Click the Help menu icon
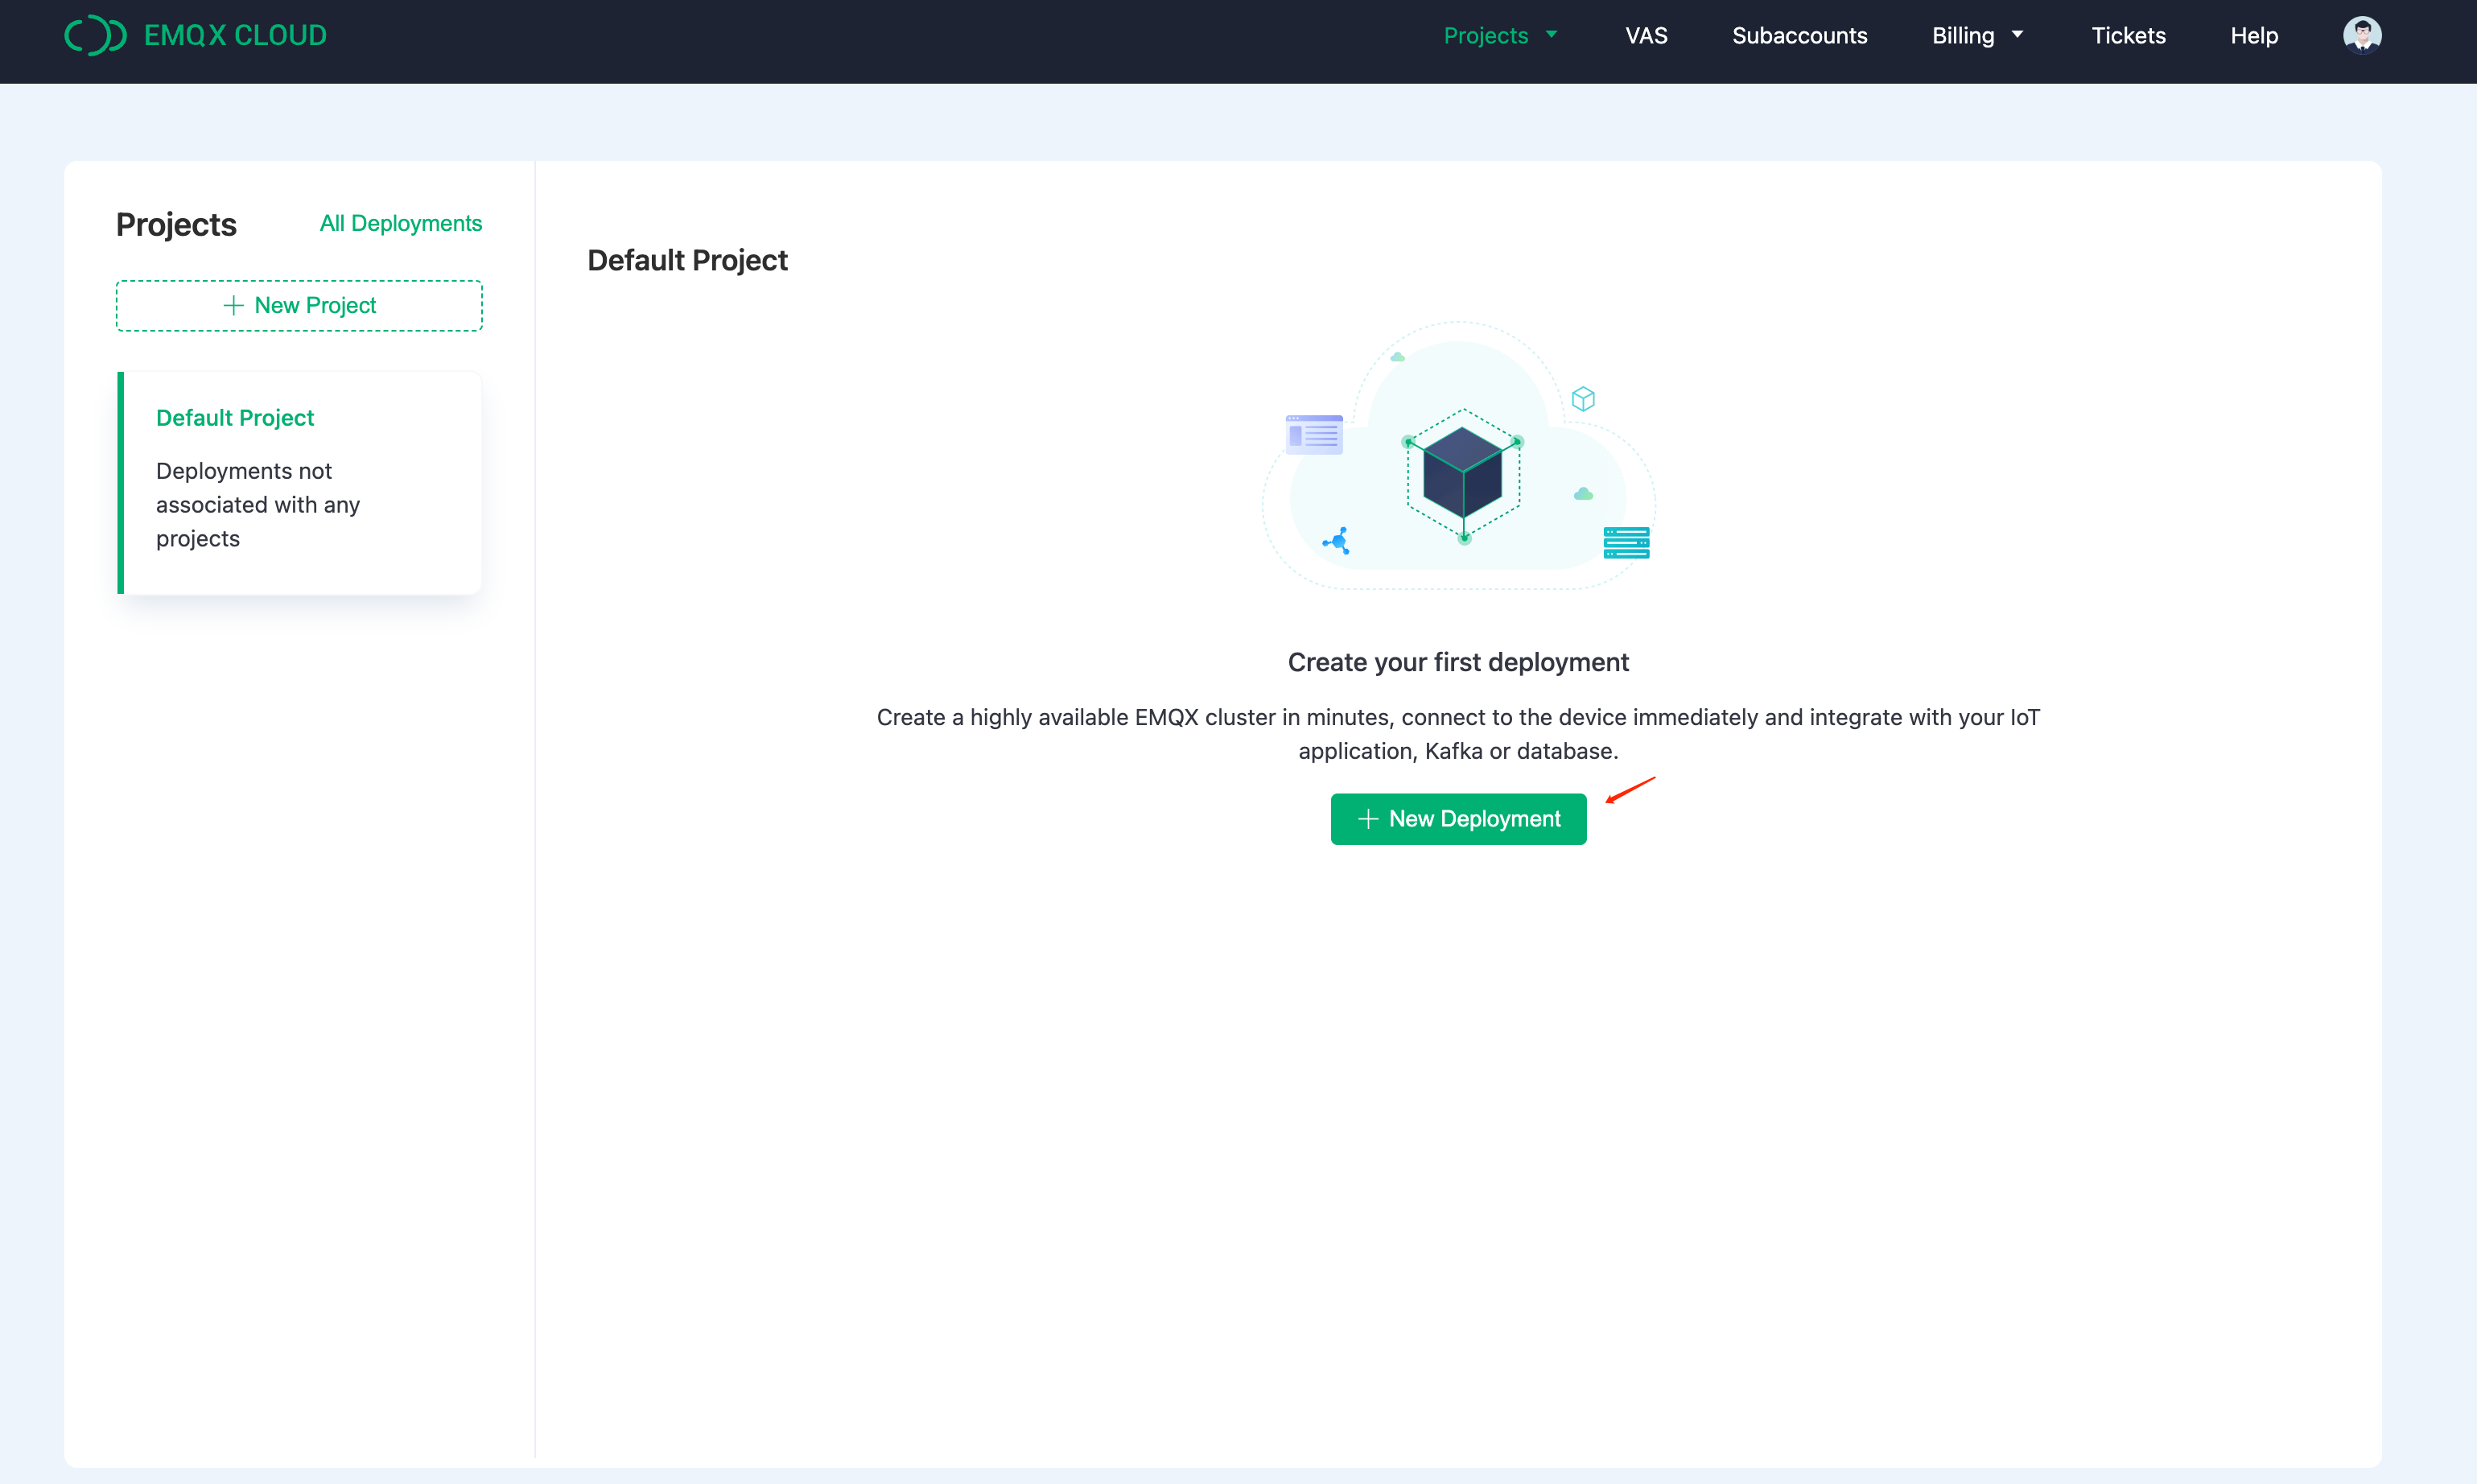Image resolution: width=2477 pixels, height=1484 pixels. click(x=2254, y=34)
